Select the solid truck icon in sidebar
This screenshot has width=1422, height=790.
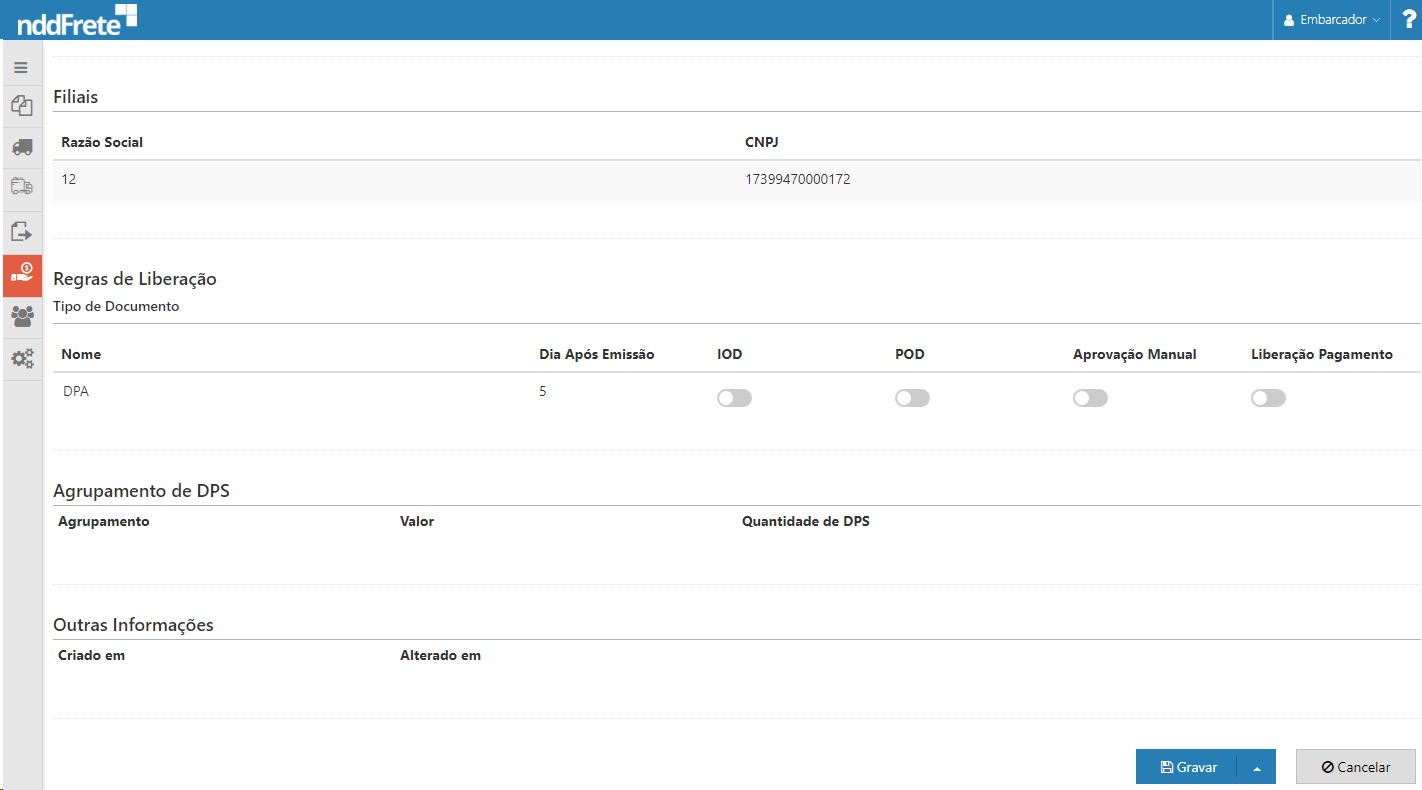tap(21, 147)
